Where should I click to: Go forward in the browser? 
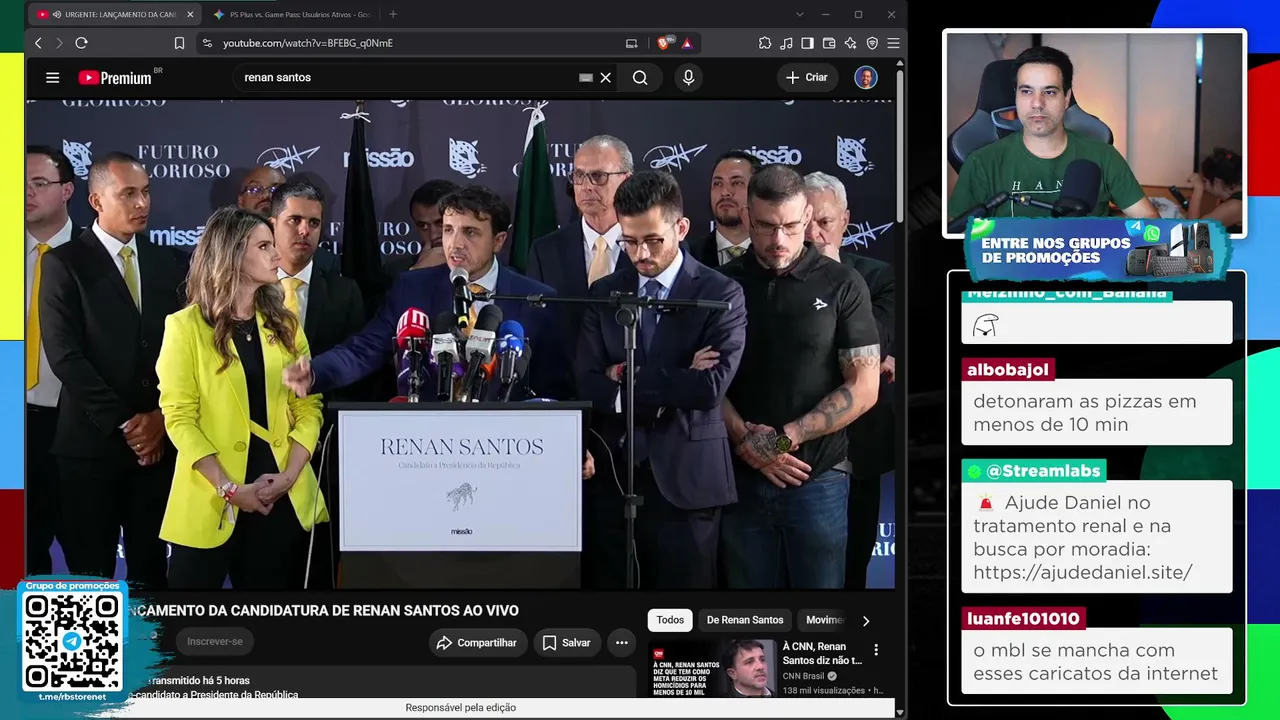[59, 43]
